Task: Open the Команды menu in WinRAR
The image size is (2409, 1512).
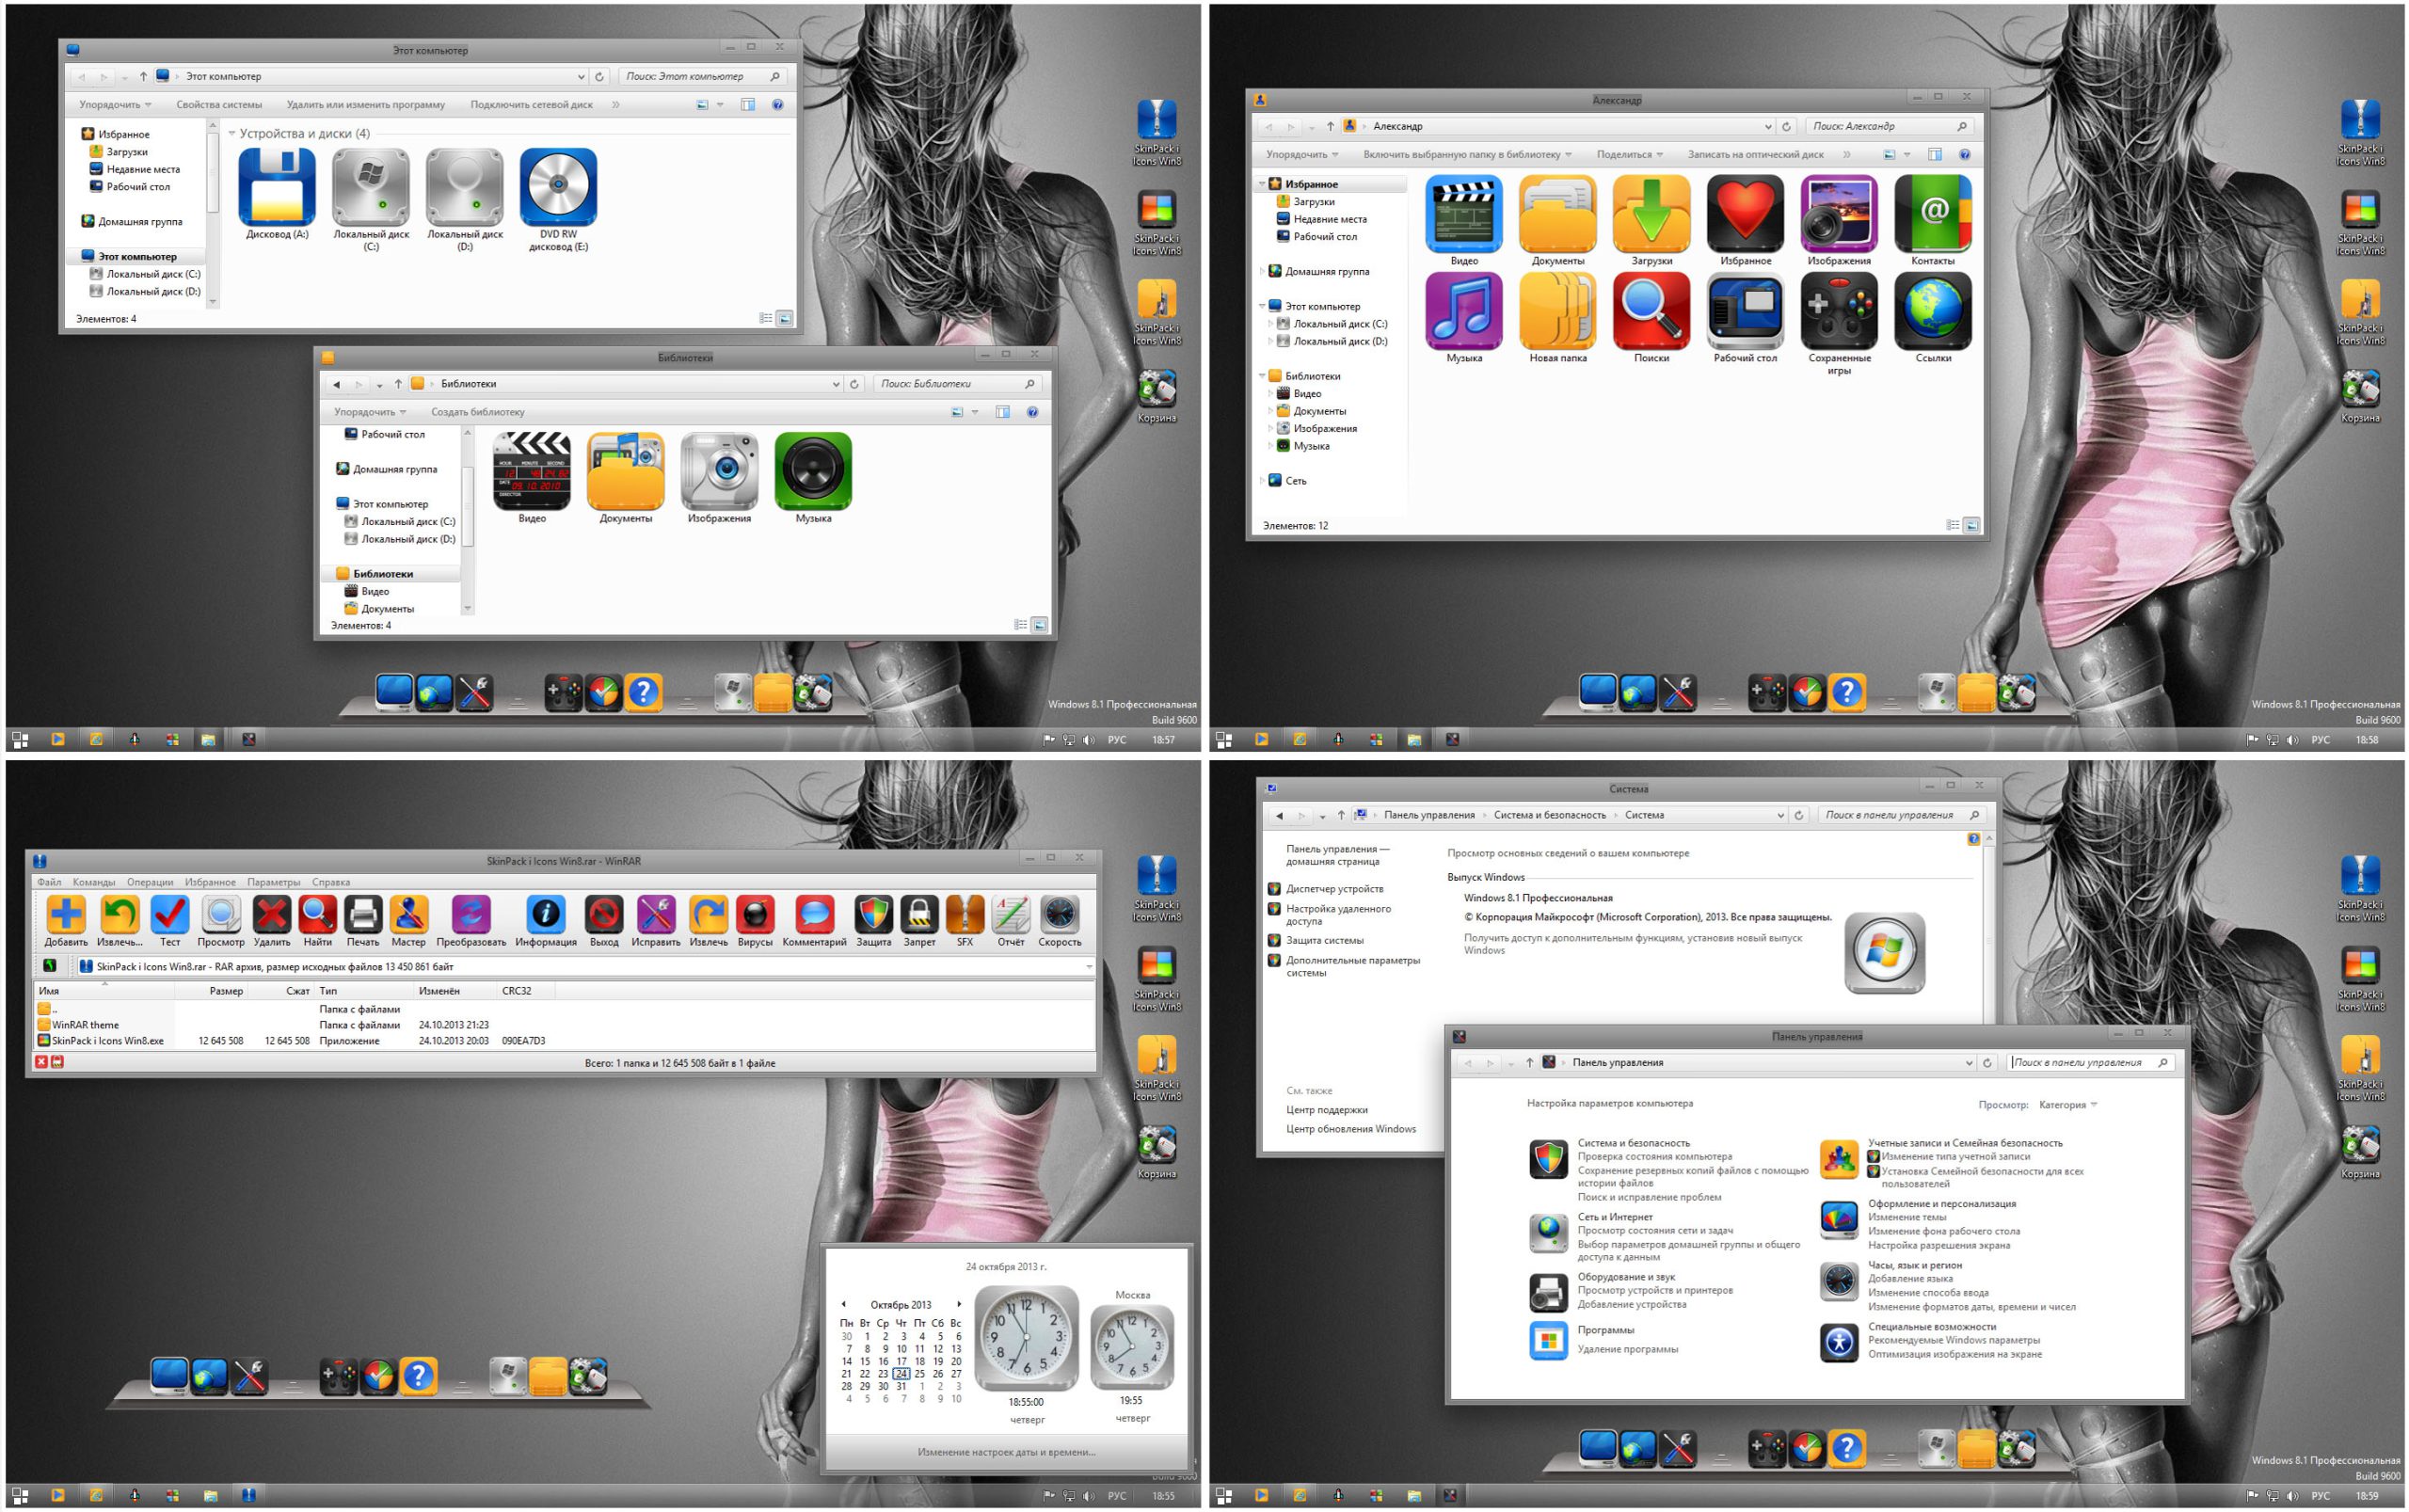Action: coord(94,882)
